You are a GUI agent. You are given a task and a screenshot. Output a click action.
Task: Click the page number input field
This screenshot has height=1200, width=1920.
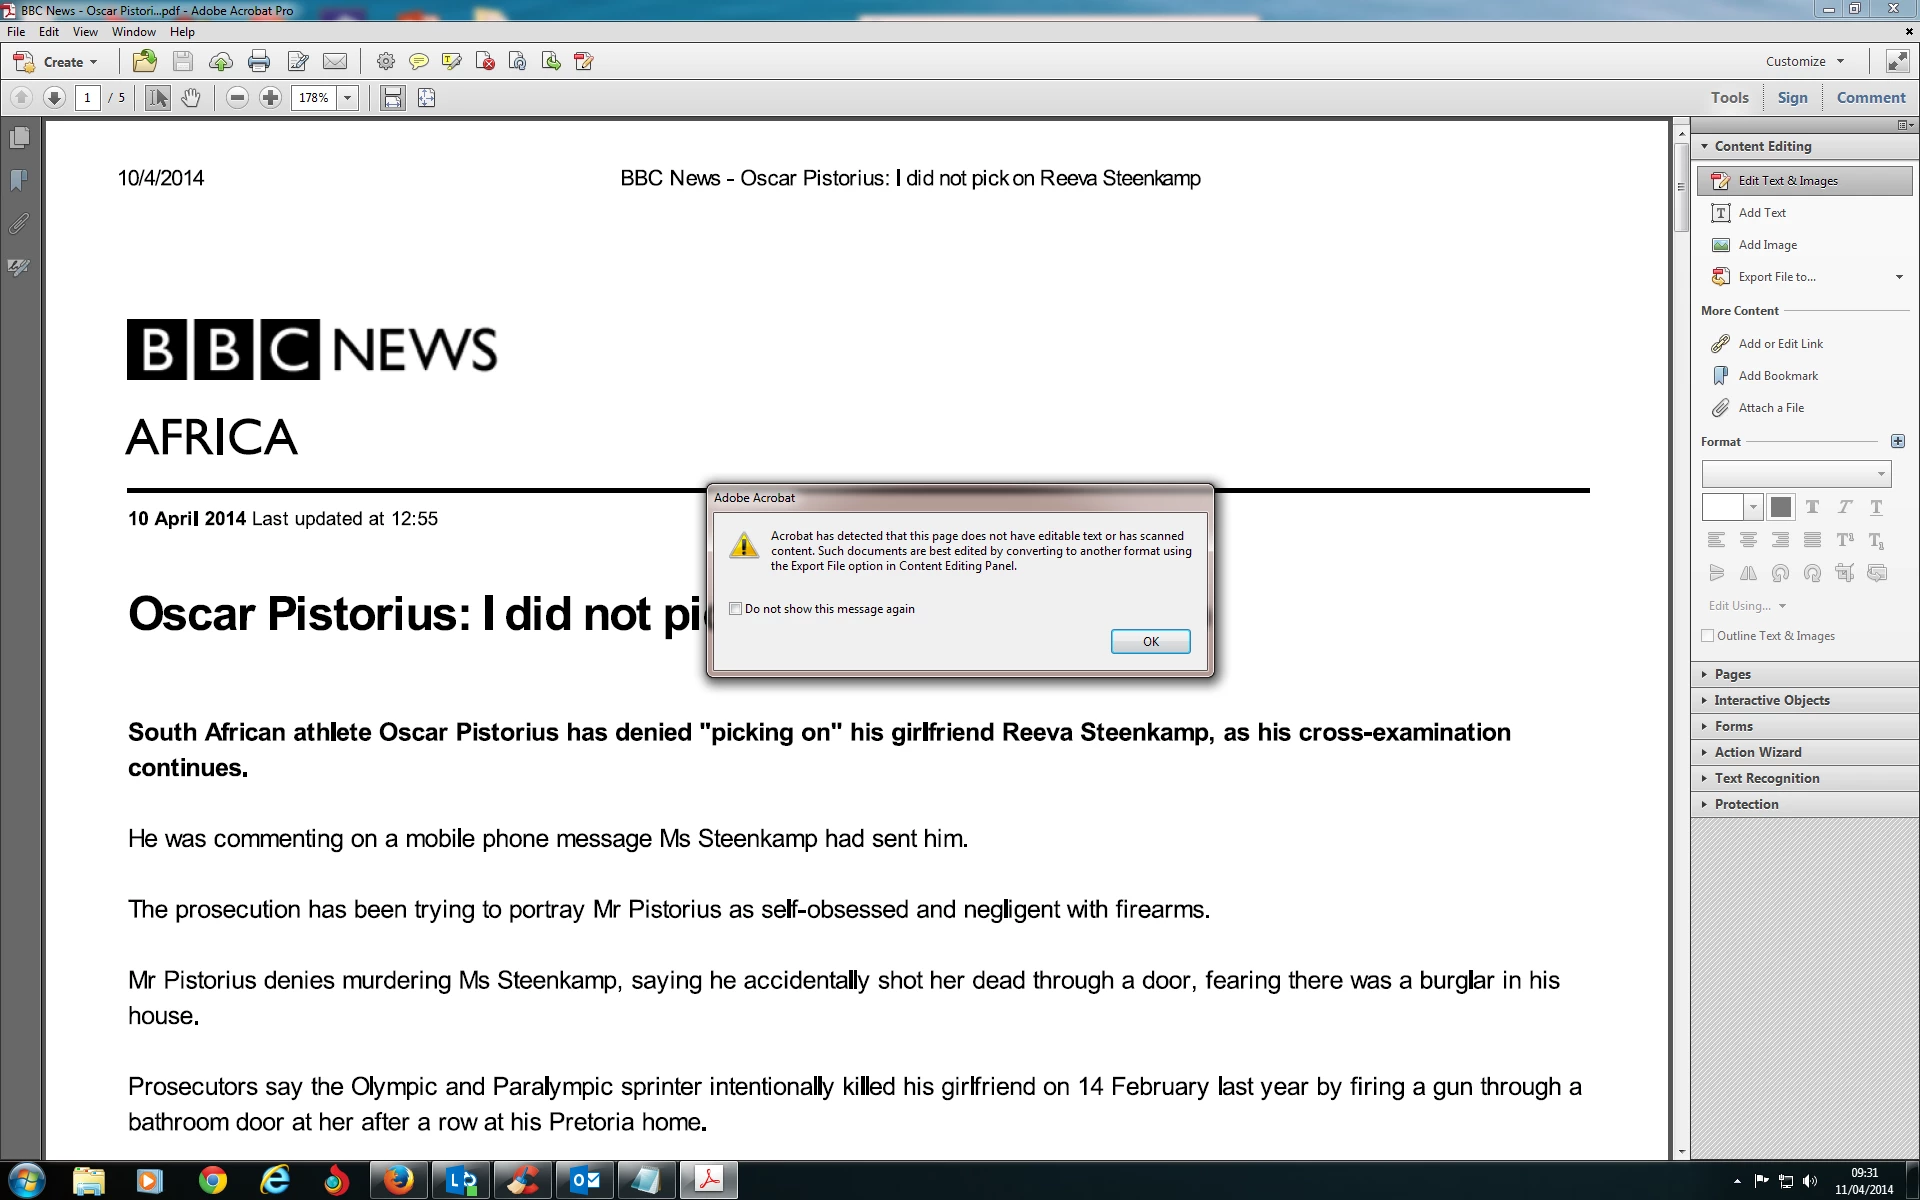pyautogui.click(x=88, y=98)
